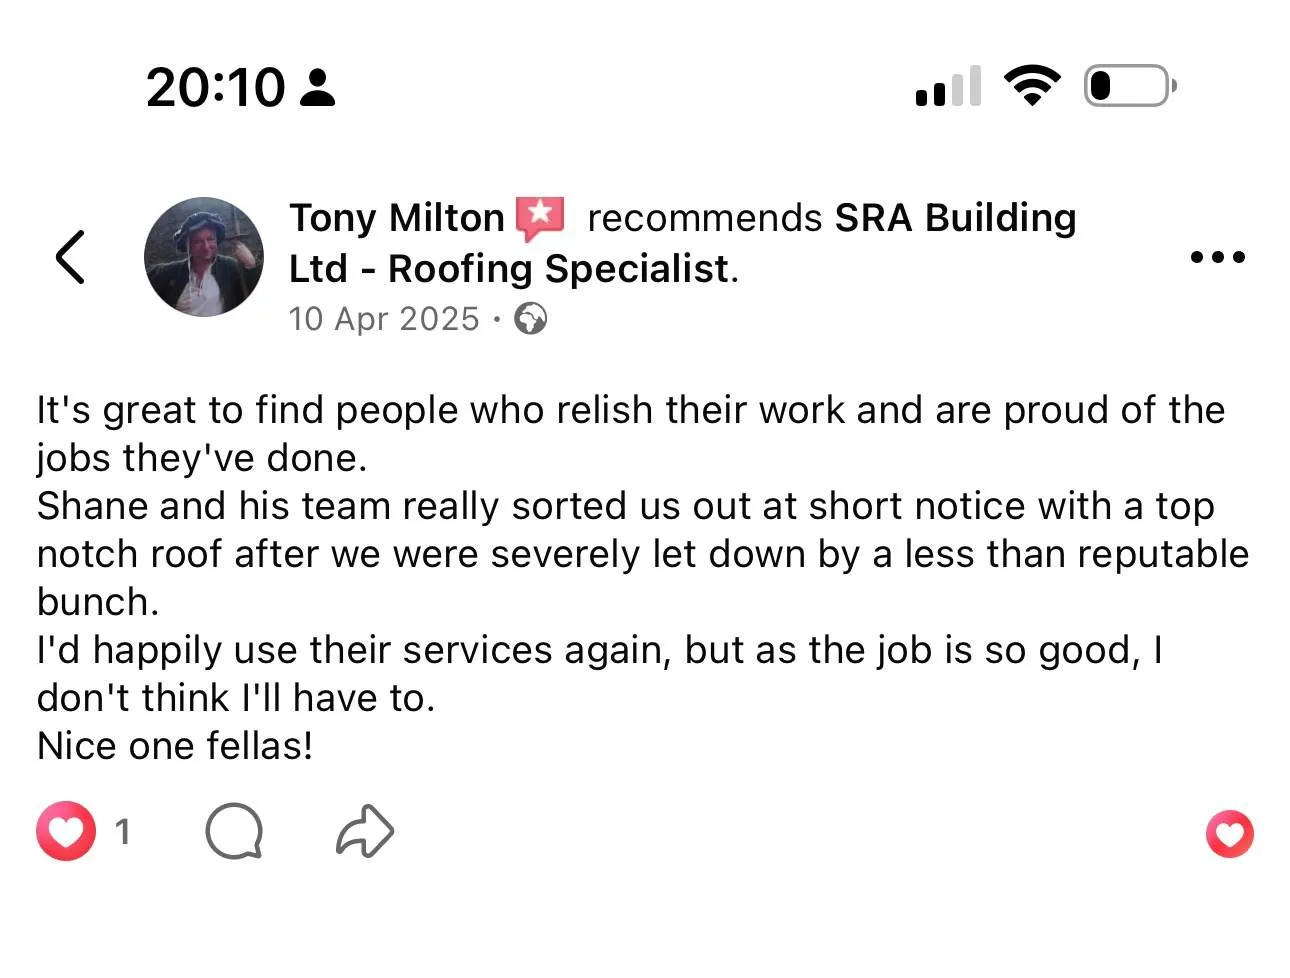This screenshot has width=1290, height=978.
Task: Share the post using arrow icon
Action: click(364, 832)
